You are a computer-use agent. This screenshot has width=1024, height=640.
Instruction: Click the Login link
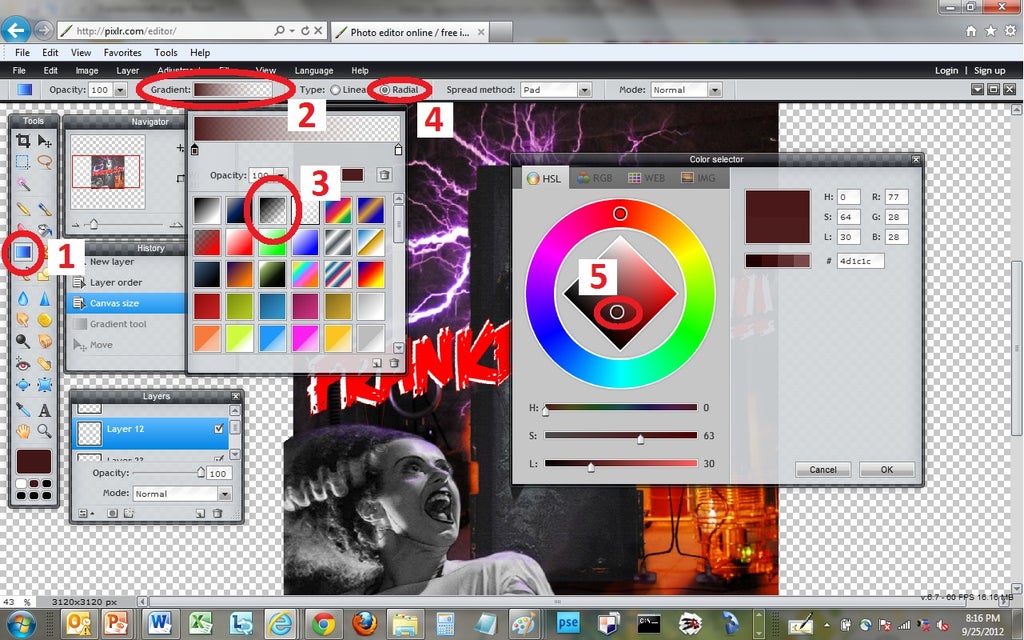pos(946,71)
